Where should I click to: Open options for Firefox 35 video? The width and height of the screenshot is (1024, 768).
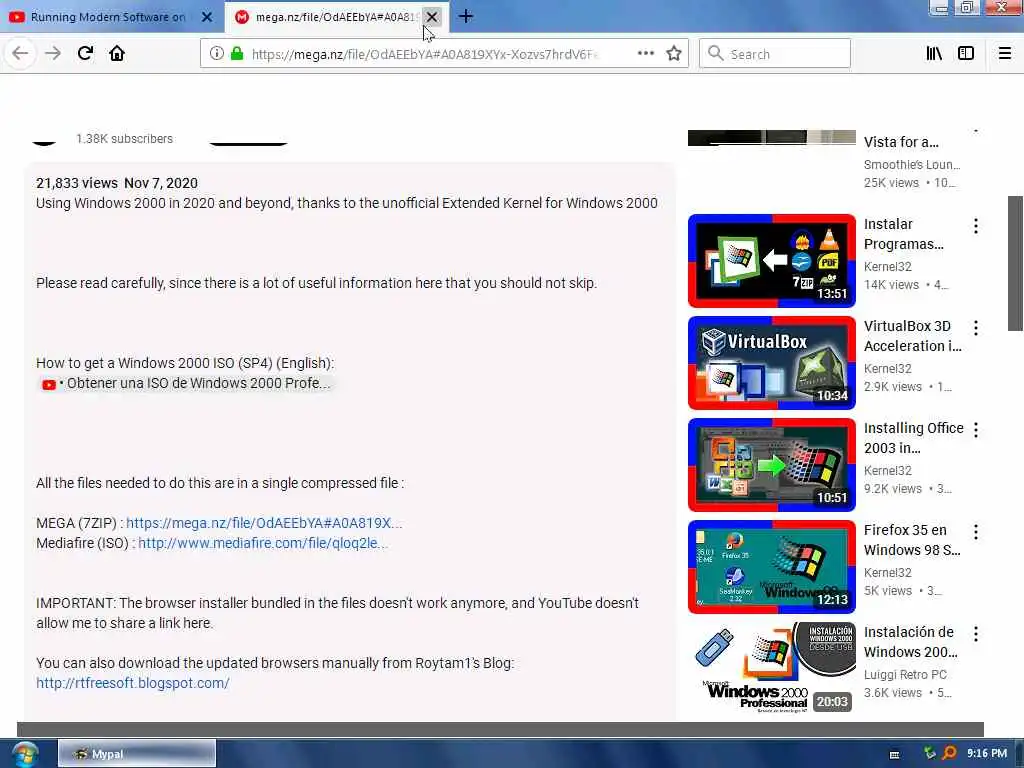[x=976, y=532]
